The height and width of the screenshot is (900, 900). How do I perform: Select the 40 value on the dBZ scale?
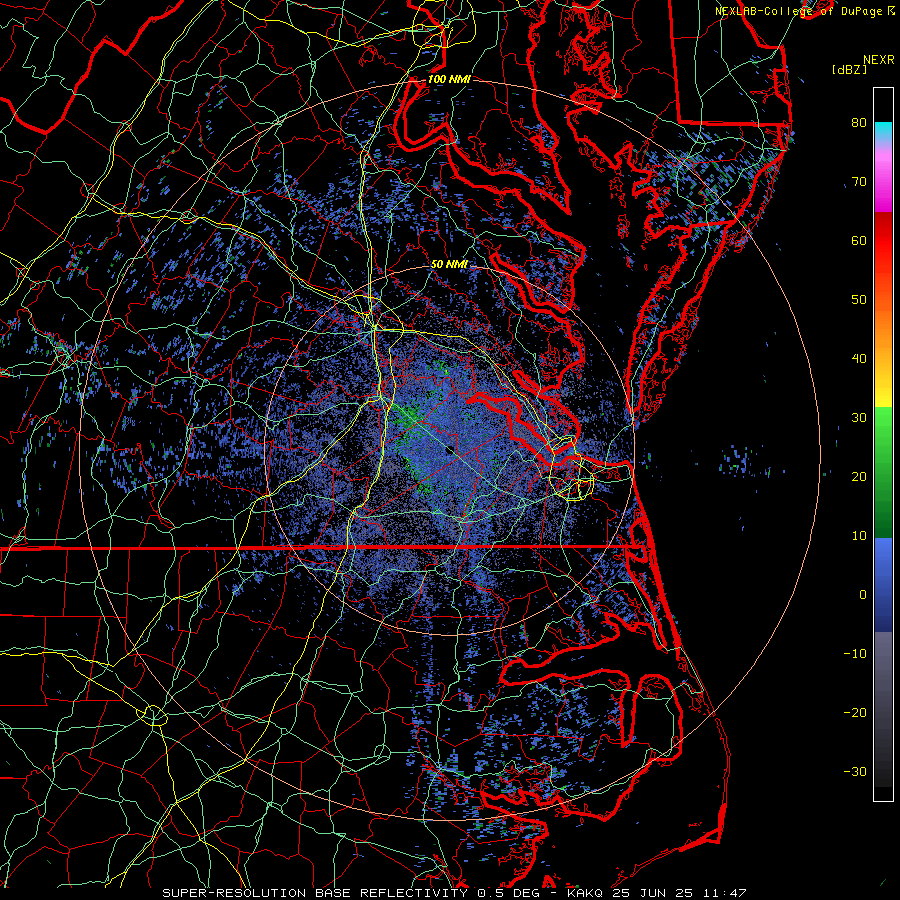pos(859,359)
